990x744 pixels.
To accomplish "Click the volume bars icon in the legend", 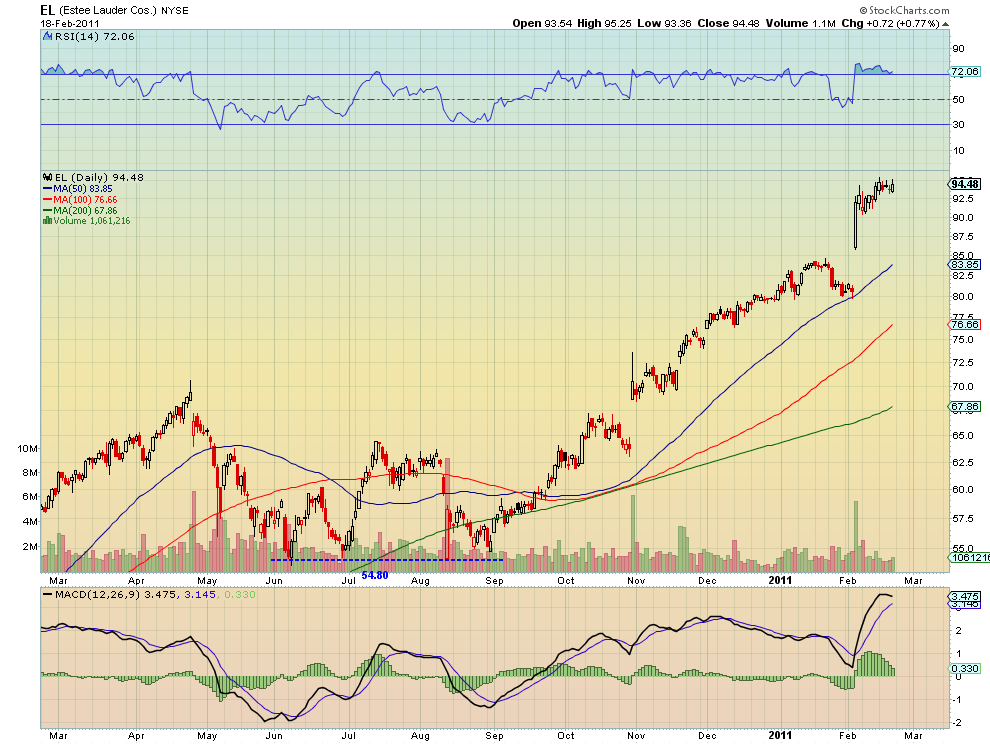I will (47, 220).
